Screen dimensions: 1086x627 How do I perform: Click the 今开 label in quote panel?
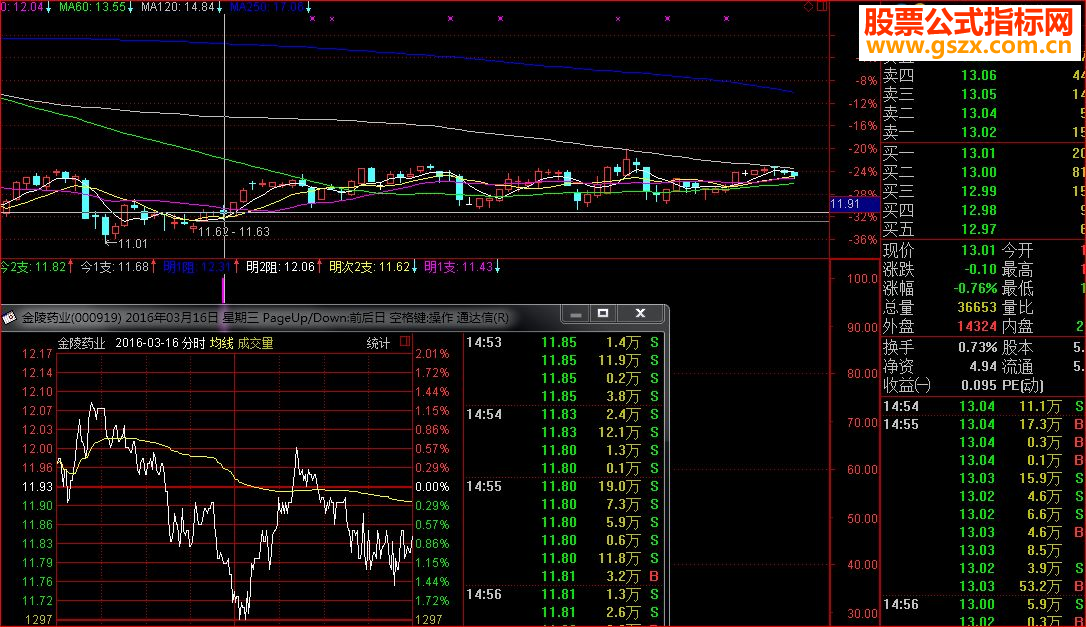click(x=1017, y=250)
